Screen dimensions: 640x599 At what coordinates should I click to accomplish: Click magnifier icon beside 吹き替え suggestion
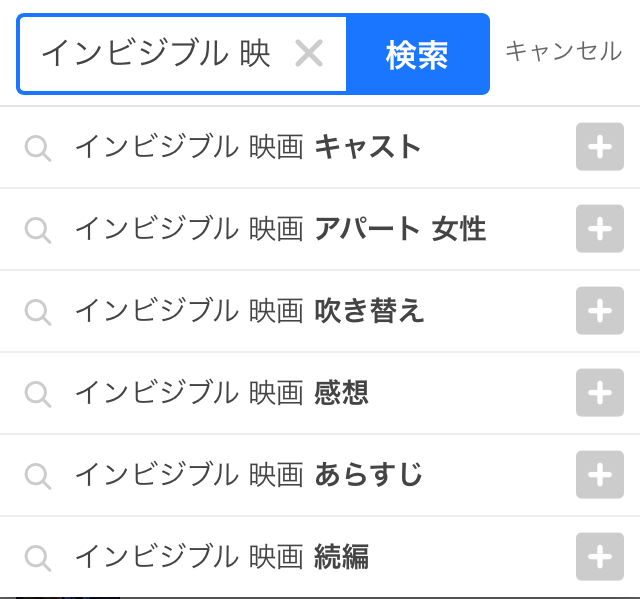[38, 312]
